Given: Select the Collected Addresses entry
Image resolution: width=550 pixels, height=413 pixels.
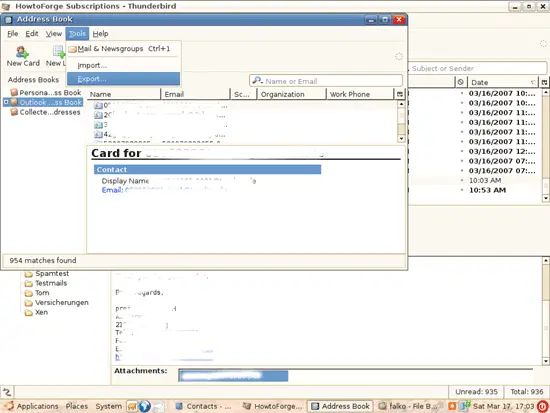Looking at the screenshot, I should pyautogui.click(x=50, y=112).
